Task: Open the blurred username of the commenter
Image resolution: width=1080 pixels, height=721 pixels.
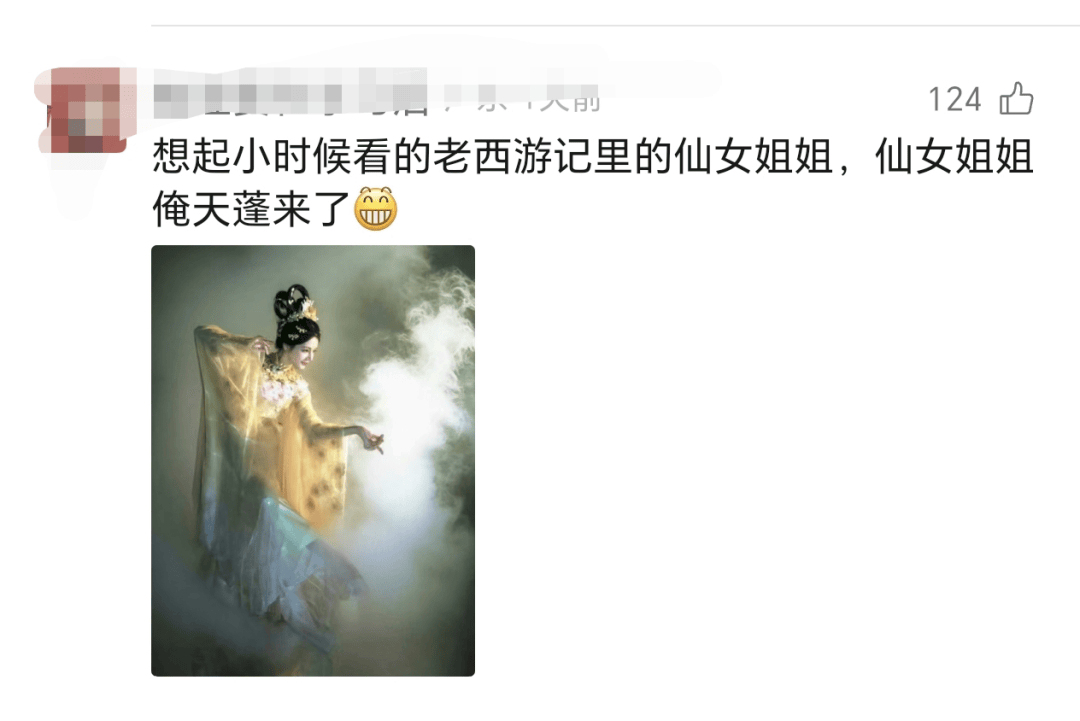Action: (289, 100)
